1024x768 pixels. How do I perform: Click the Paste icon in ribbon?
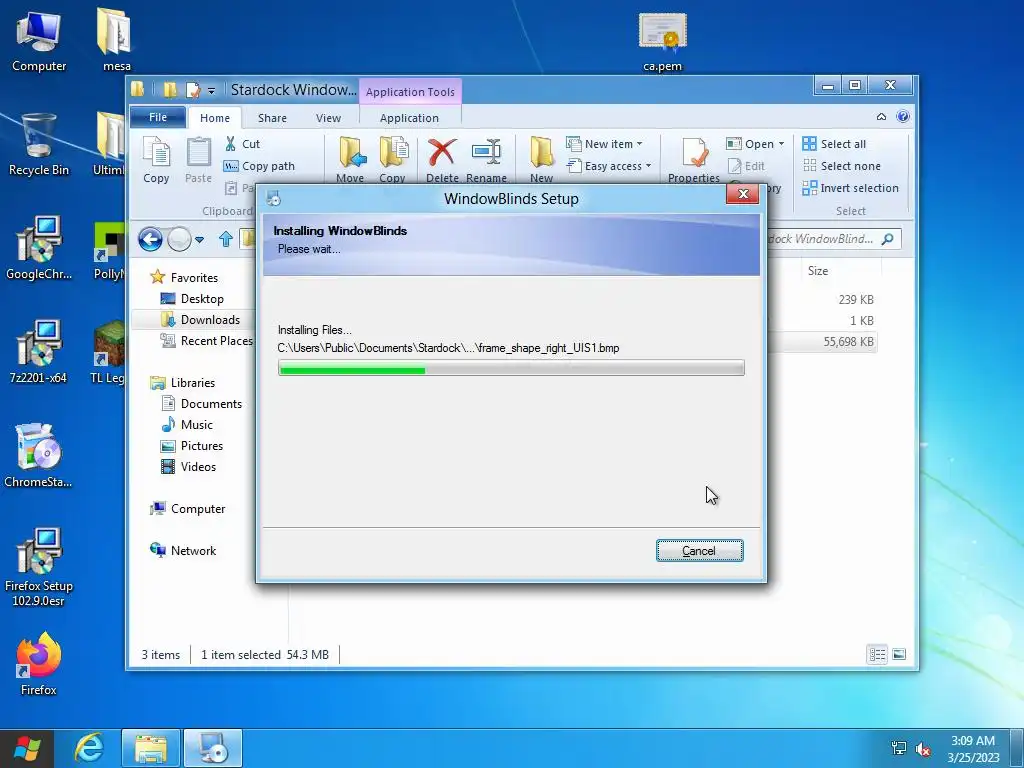coord(199,160)
